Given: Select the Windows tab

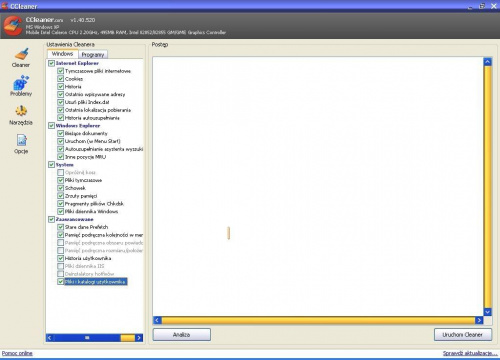Looking at the screenshot, I should 62,54.
